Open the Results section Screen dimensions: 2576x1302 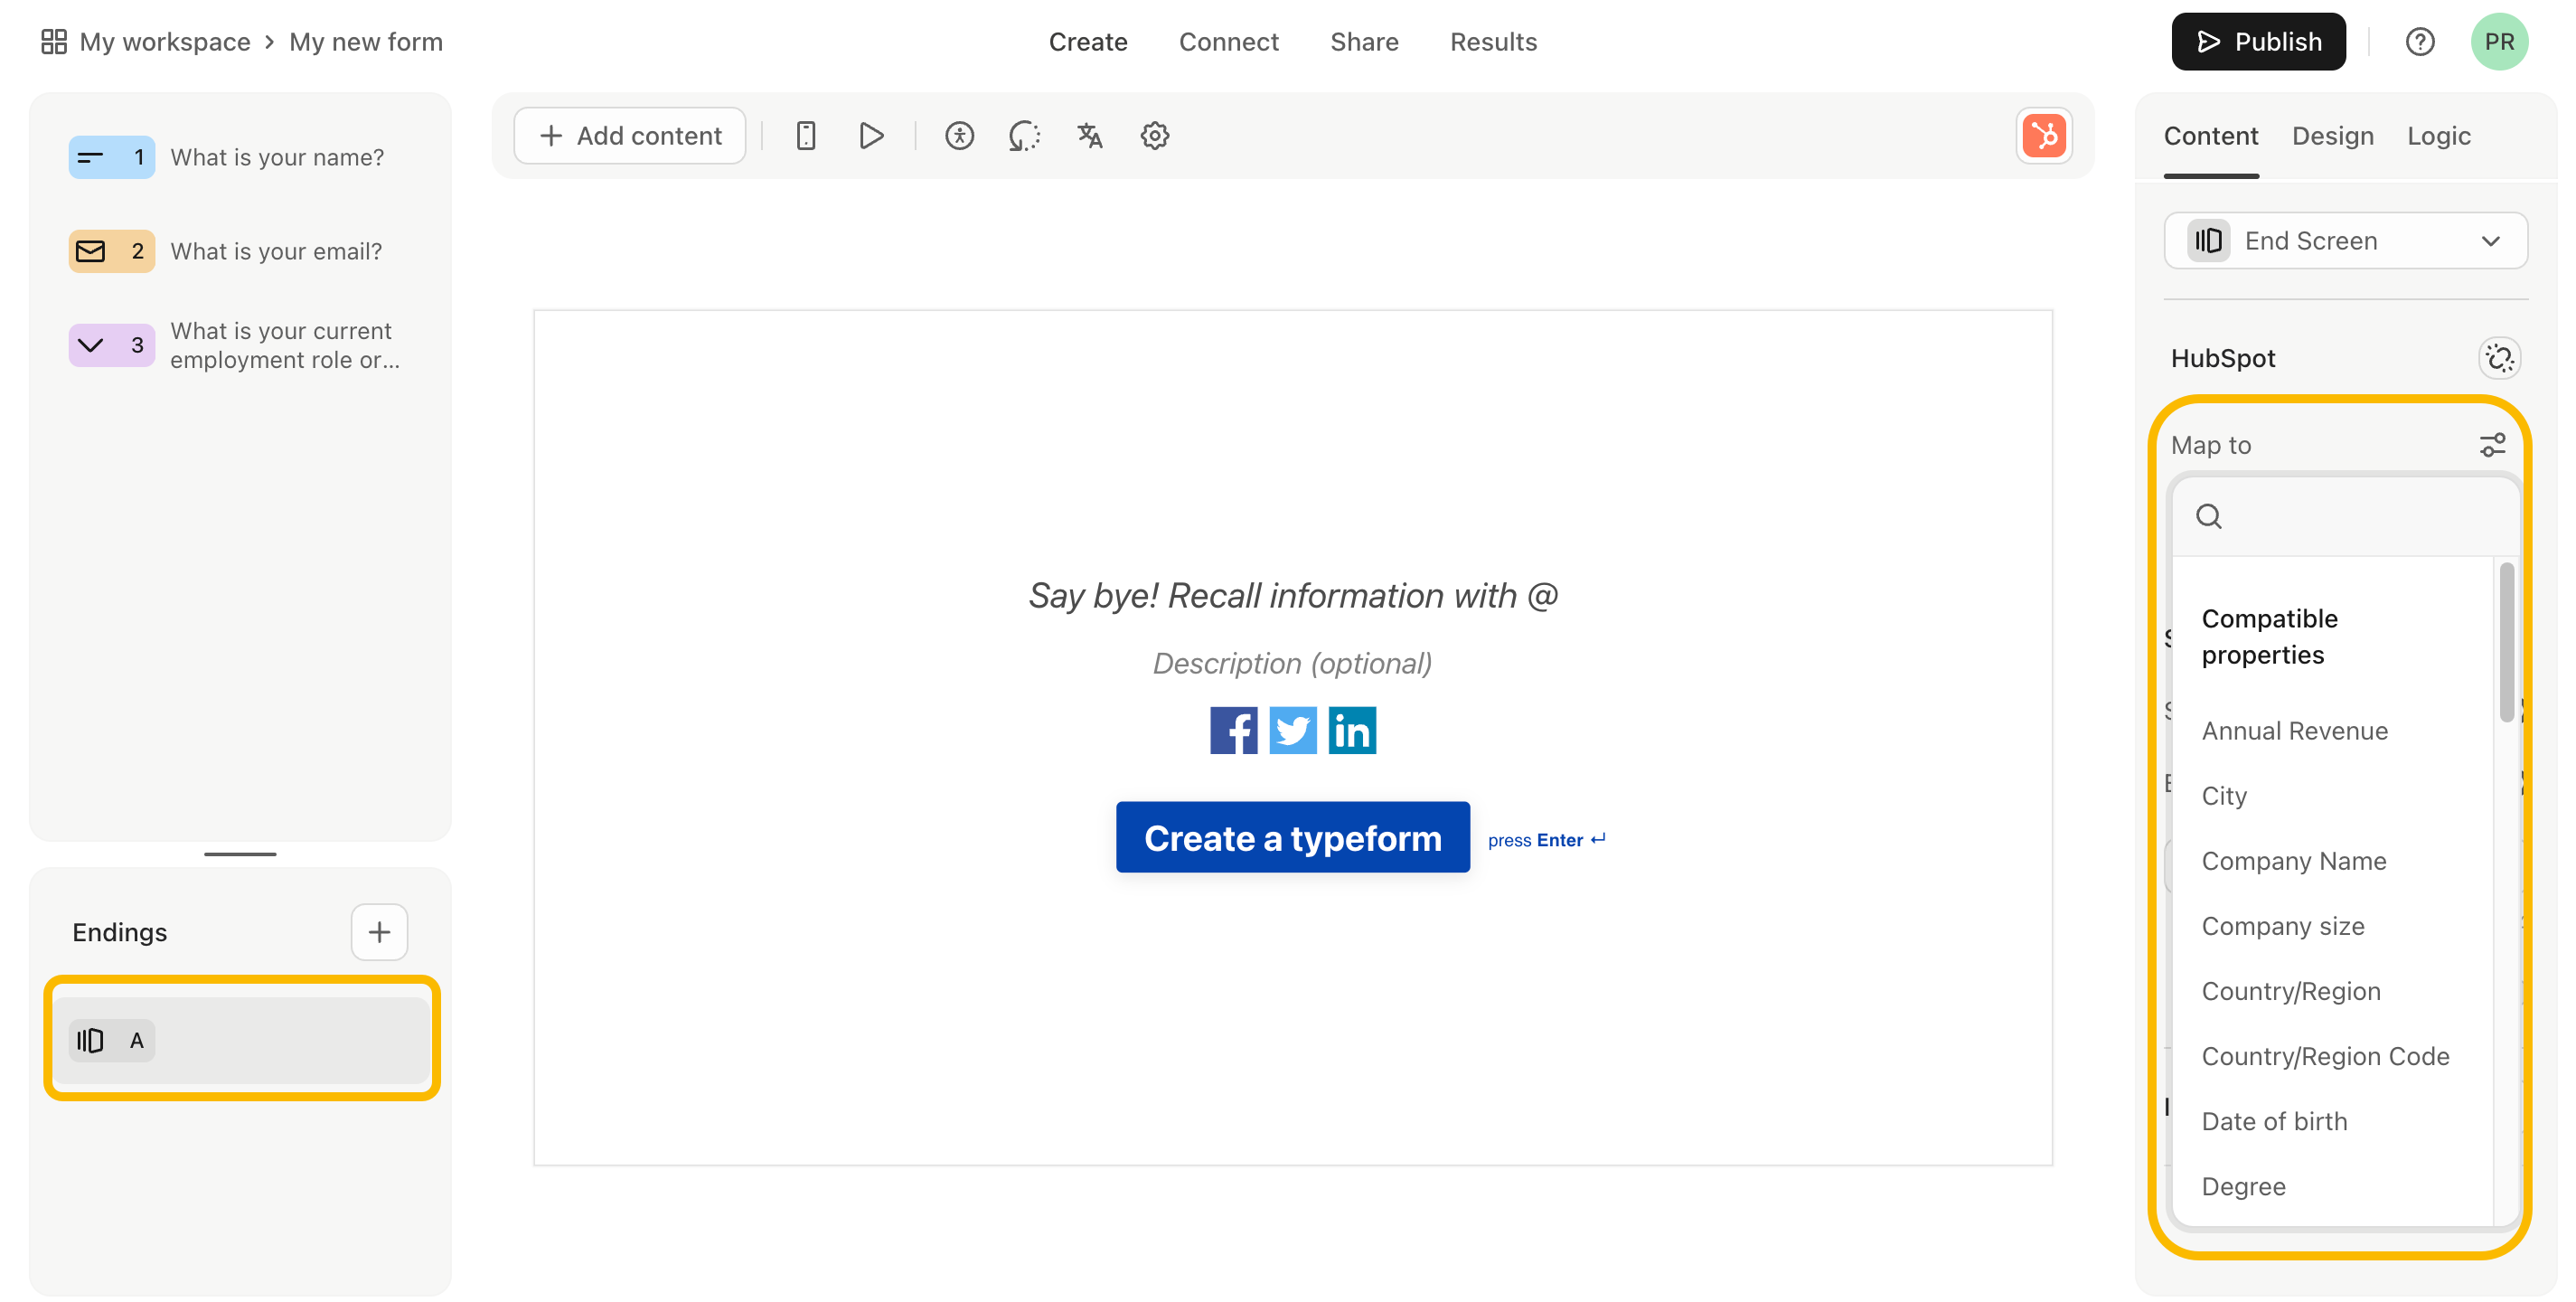click(1493, 42)
